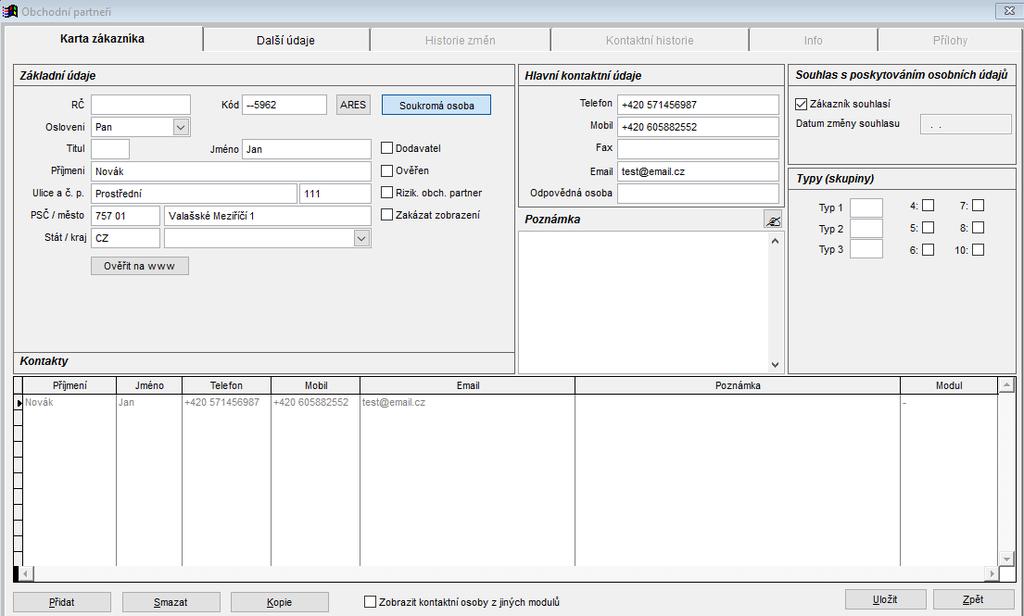Click the Jméno field containing Jan
Viewport: 1024px width, 616px height.
coord(306,149)
